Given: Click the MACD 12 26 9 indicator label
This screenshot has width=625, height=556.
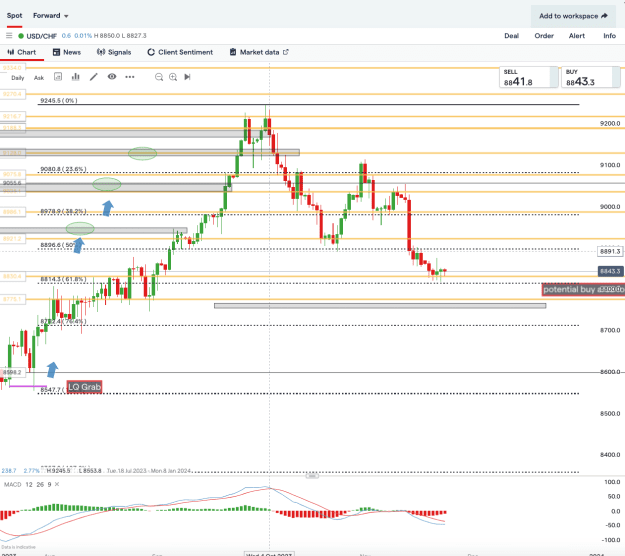Looking at the screenshot, I should 28,484.
